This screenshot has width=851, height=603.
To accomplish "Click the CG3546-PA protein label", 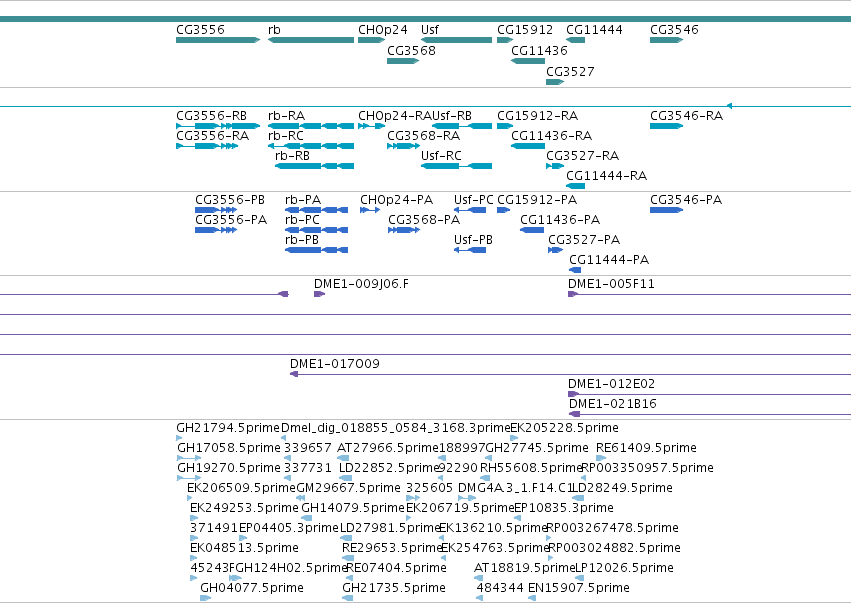I will point(687,200).
